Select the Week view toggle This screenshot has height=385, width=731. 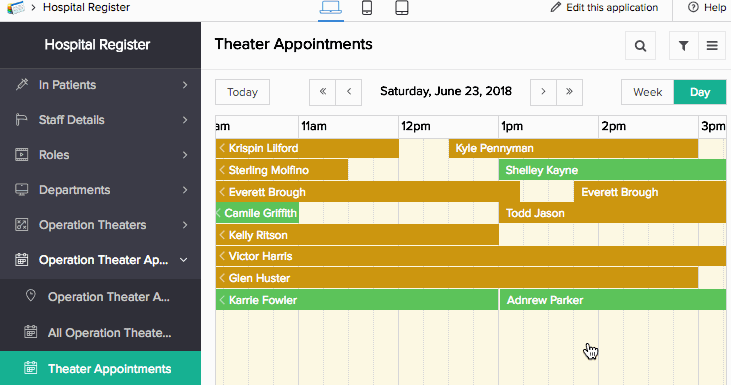(x=648, y=92)
